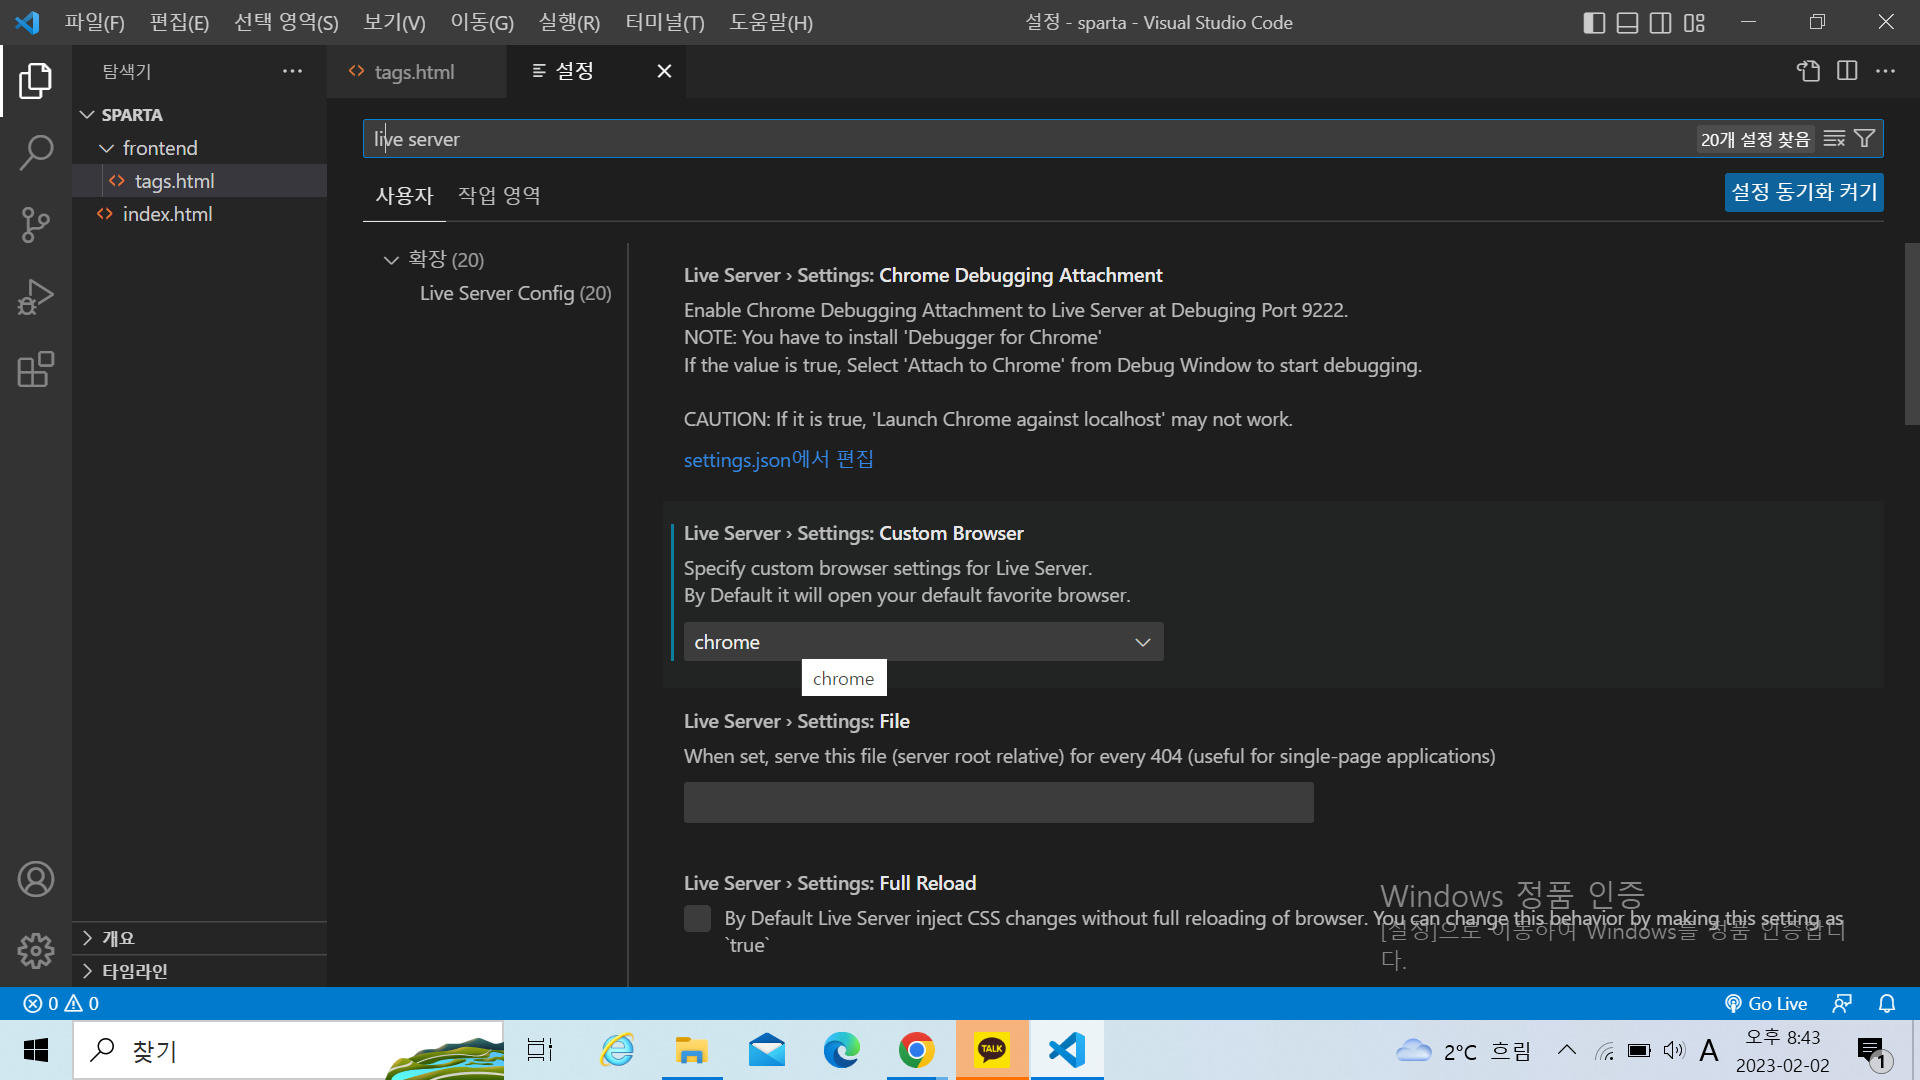1920x1080 pixels.
Task: Open the 보기(V) menu
Action: click(394, 22)
